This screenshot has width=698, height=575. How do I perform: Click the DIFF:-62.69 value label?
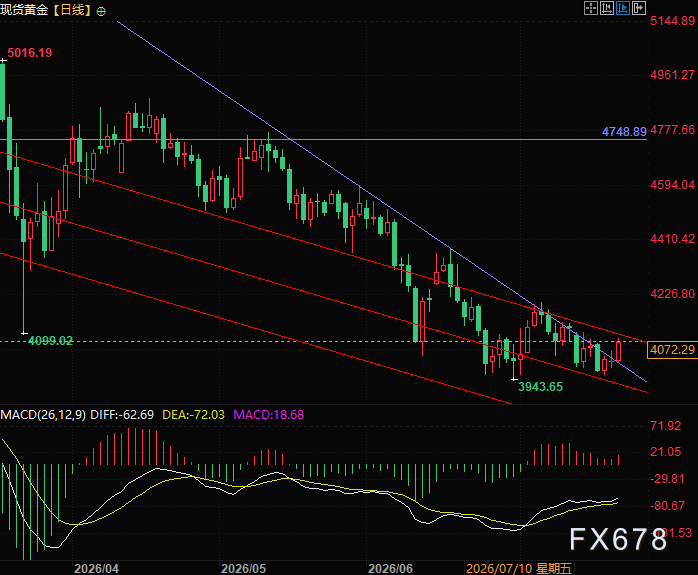coord(122,415)
